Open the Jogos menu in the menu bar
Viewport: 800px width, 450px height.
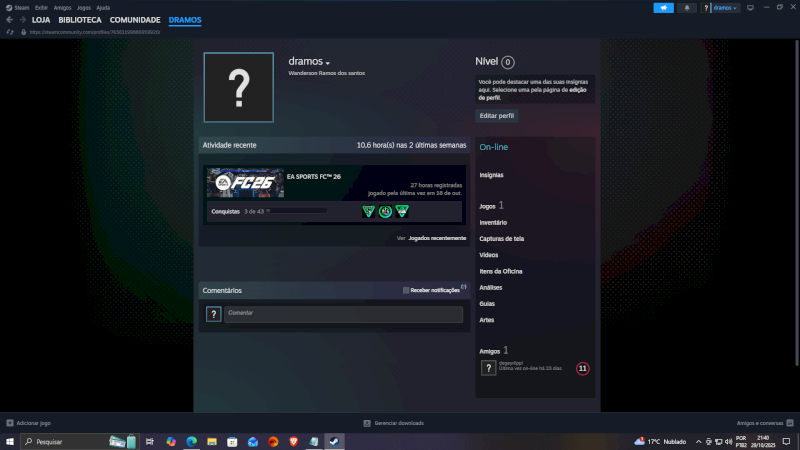84,8
